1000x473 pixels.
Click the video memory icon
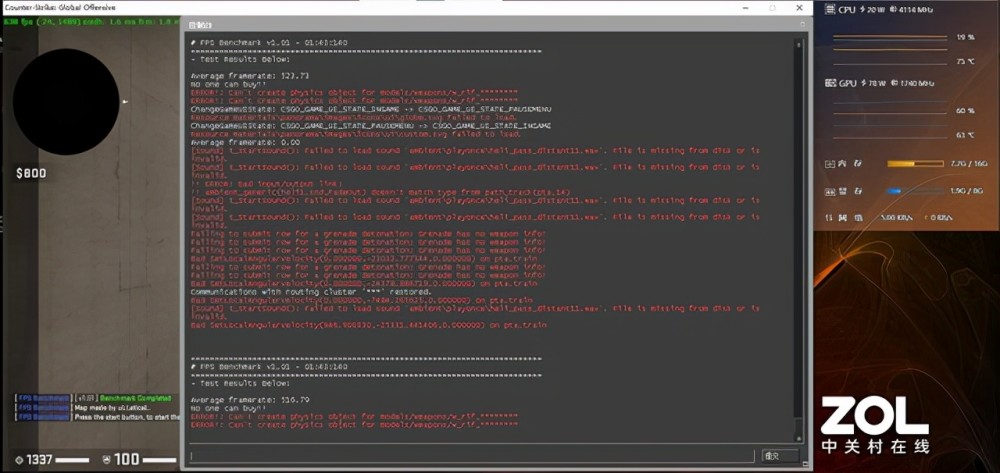[830, 191]
